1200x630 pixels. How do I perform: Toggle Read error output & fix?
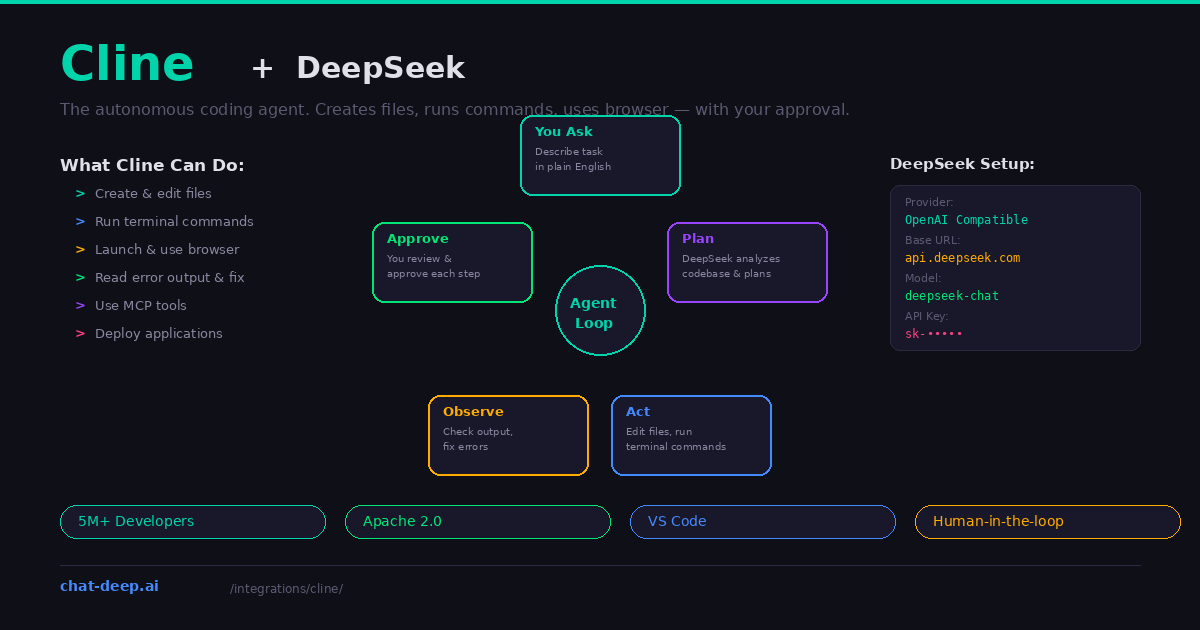coord(170,277)
